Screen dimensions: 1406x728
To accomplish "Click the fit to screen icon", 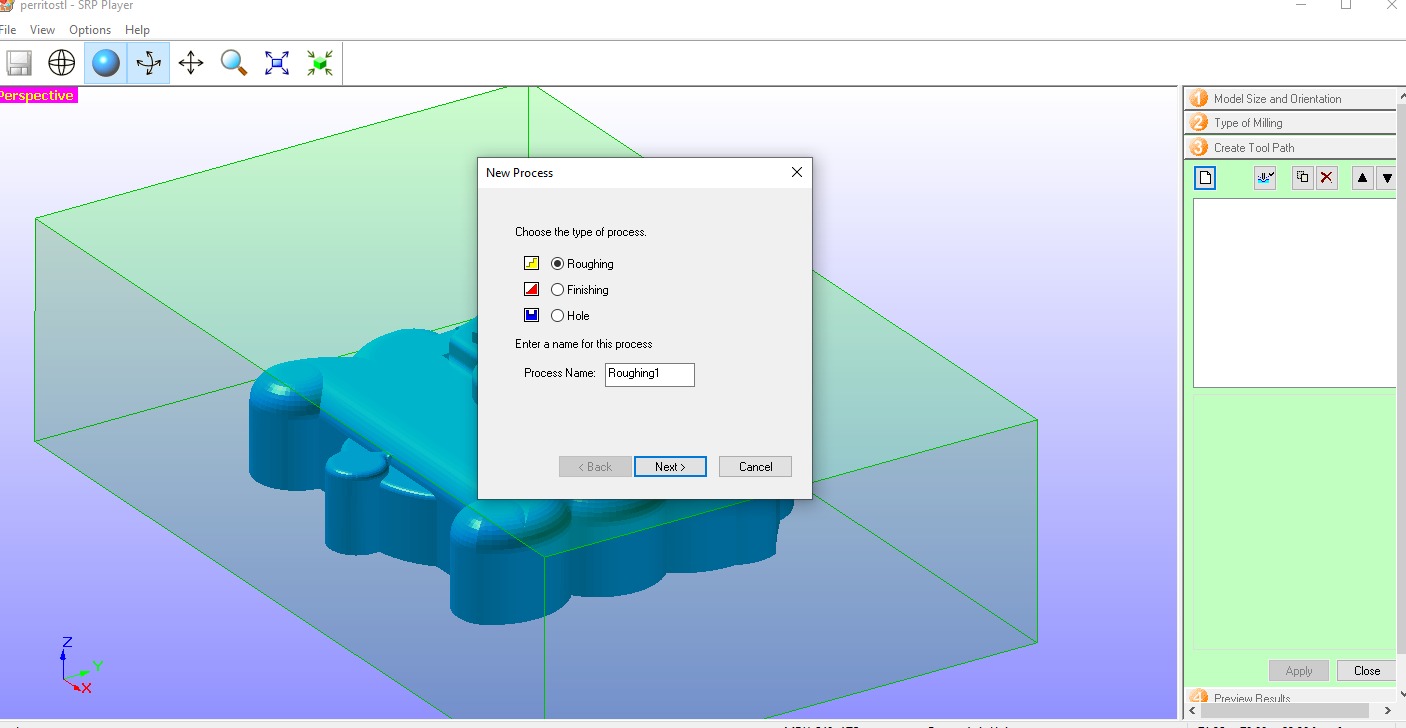I will pyautogui.click(x=277, y=63).
